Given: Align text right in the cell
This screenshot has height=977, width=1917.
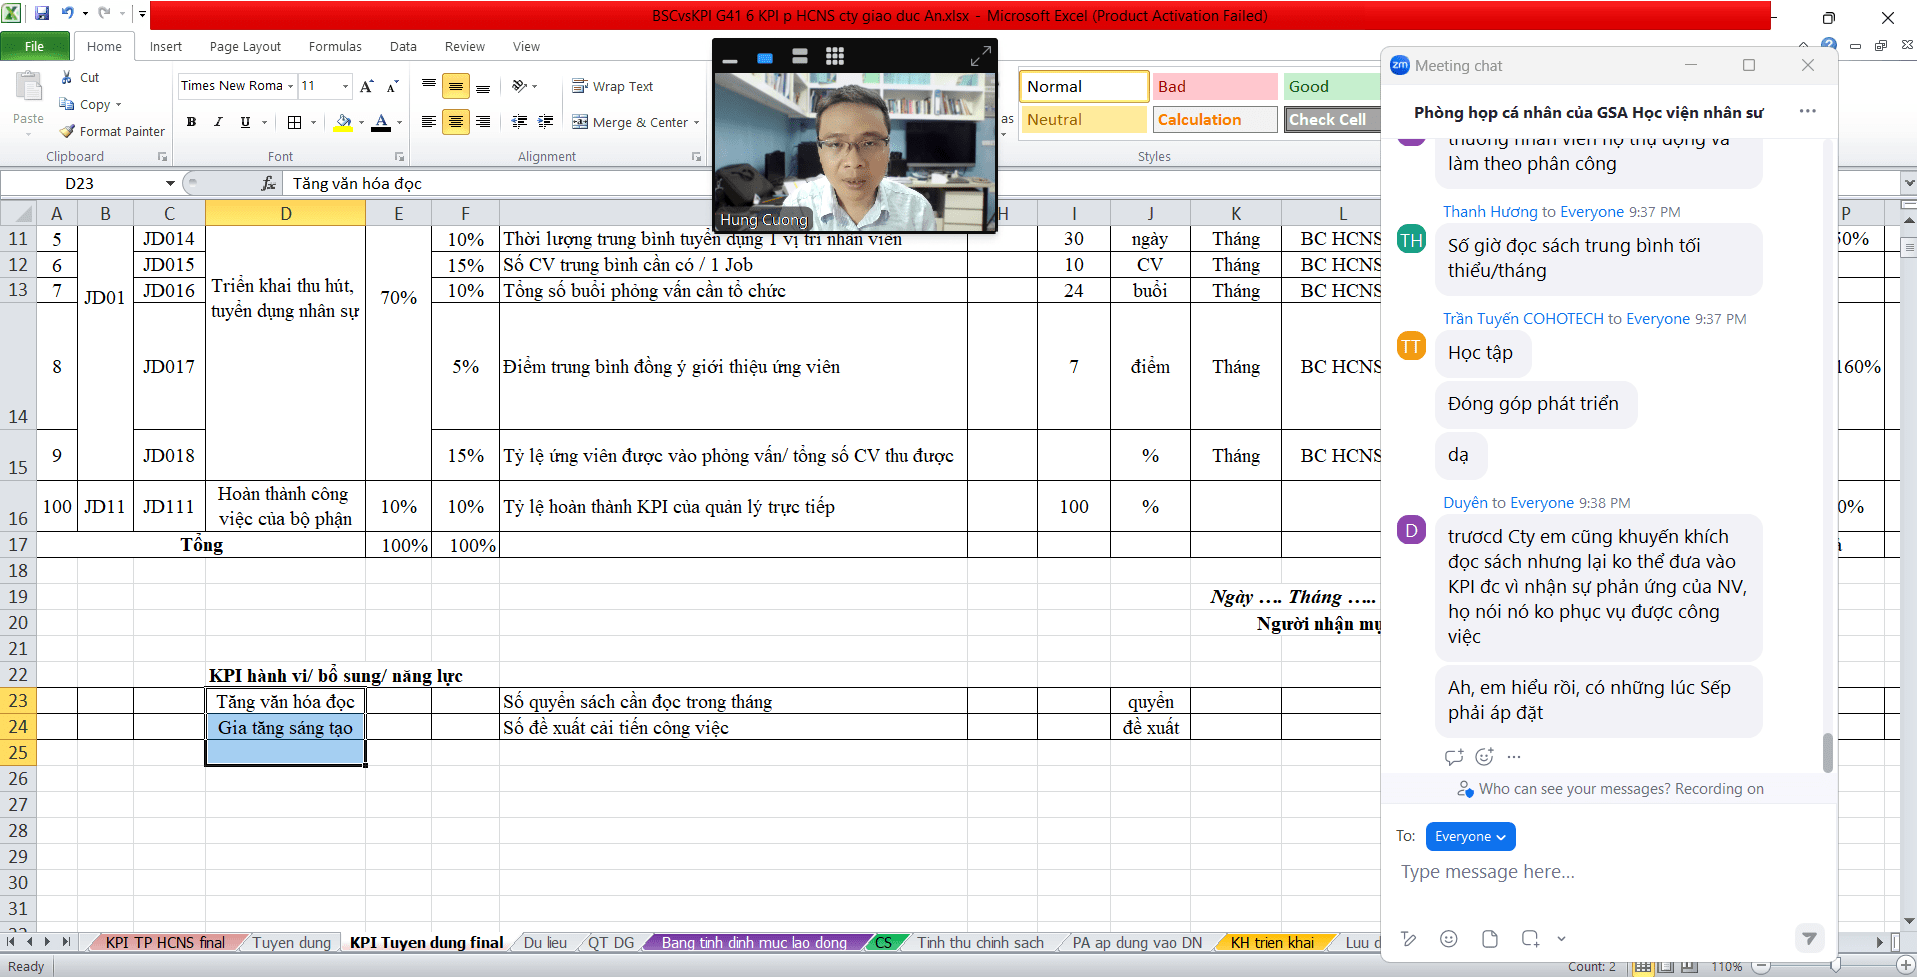Looking at the screenshot, I should pos(483,122).
